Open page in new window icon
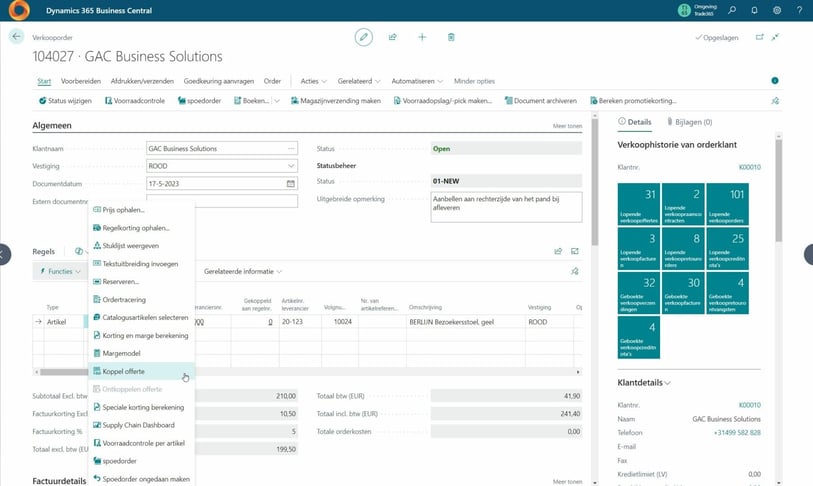Screen dimensions: 813x486 pos(760,37)
